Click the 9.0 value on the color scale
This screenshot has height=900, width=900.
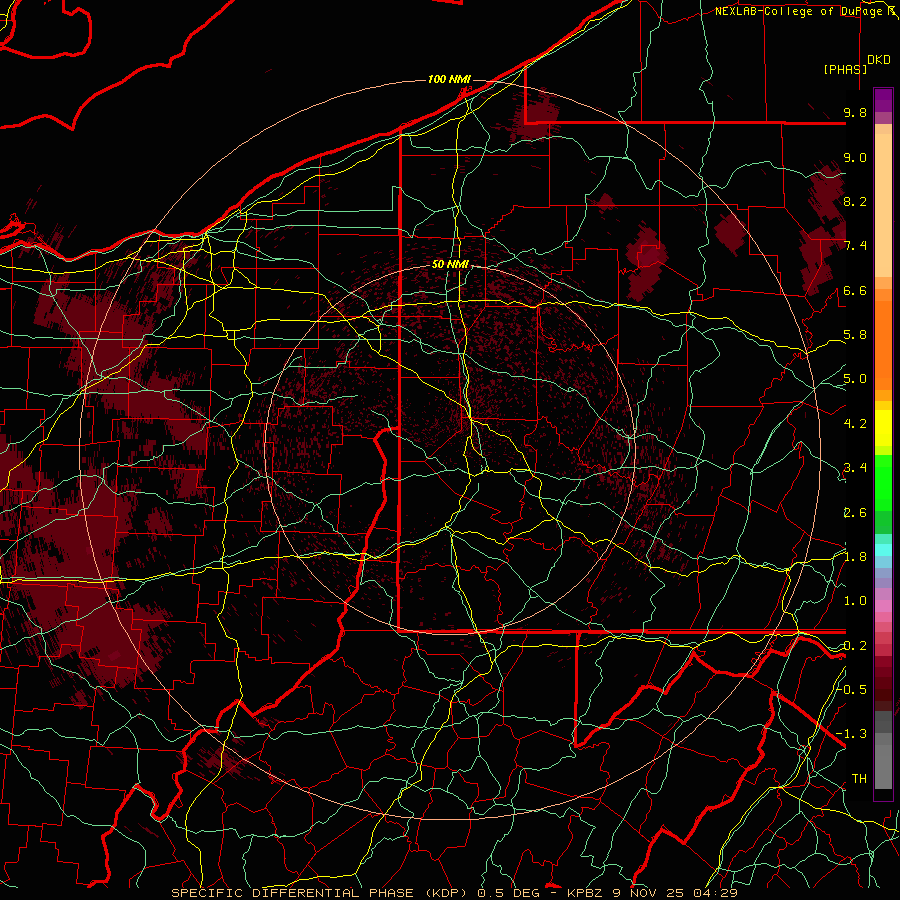tap(855, 157)
